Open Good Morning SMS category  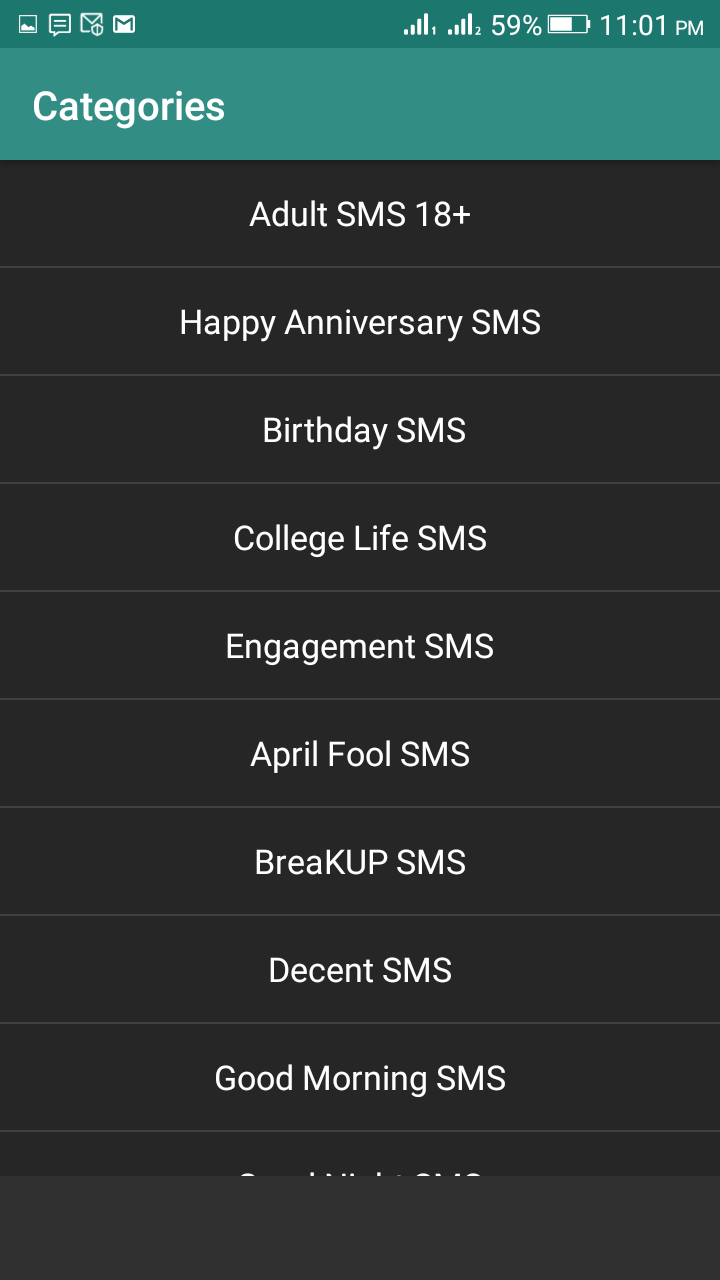360,1078
